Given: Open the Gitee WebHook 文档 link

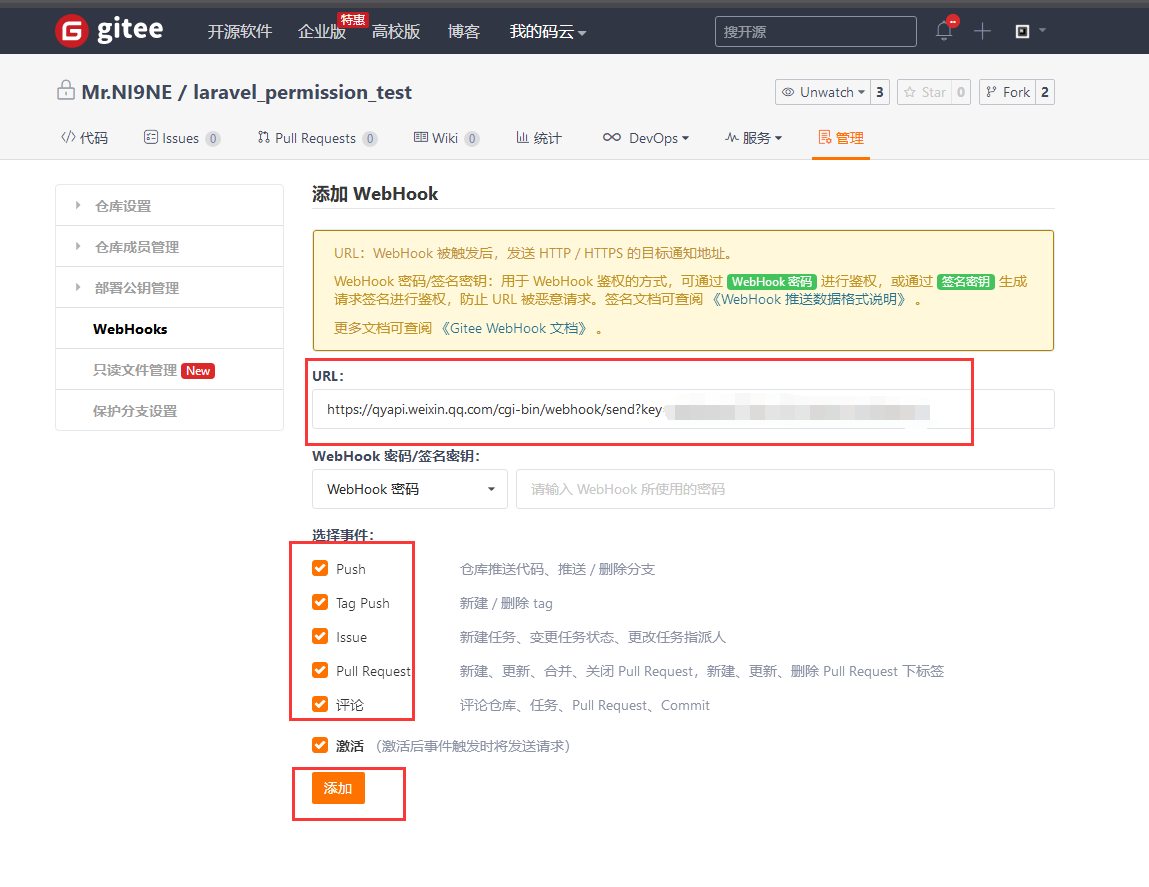Looking at the screenshot, I should click(x=514, y=328).
